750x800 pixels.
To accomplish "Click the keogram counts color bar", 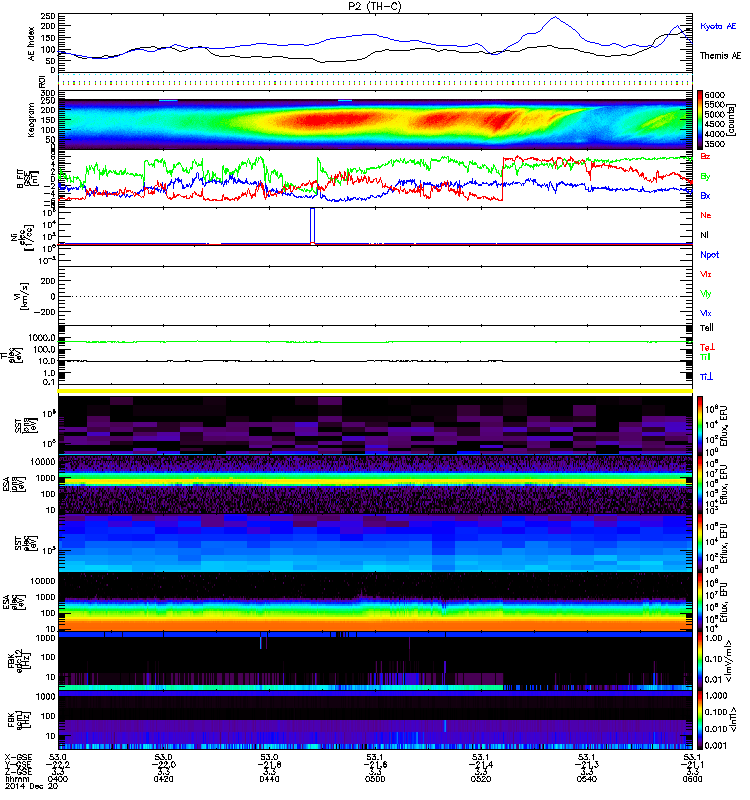I will pyautogui.click(x=700, y=120).
